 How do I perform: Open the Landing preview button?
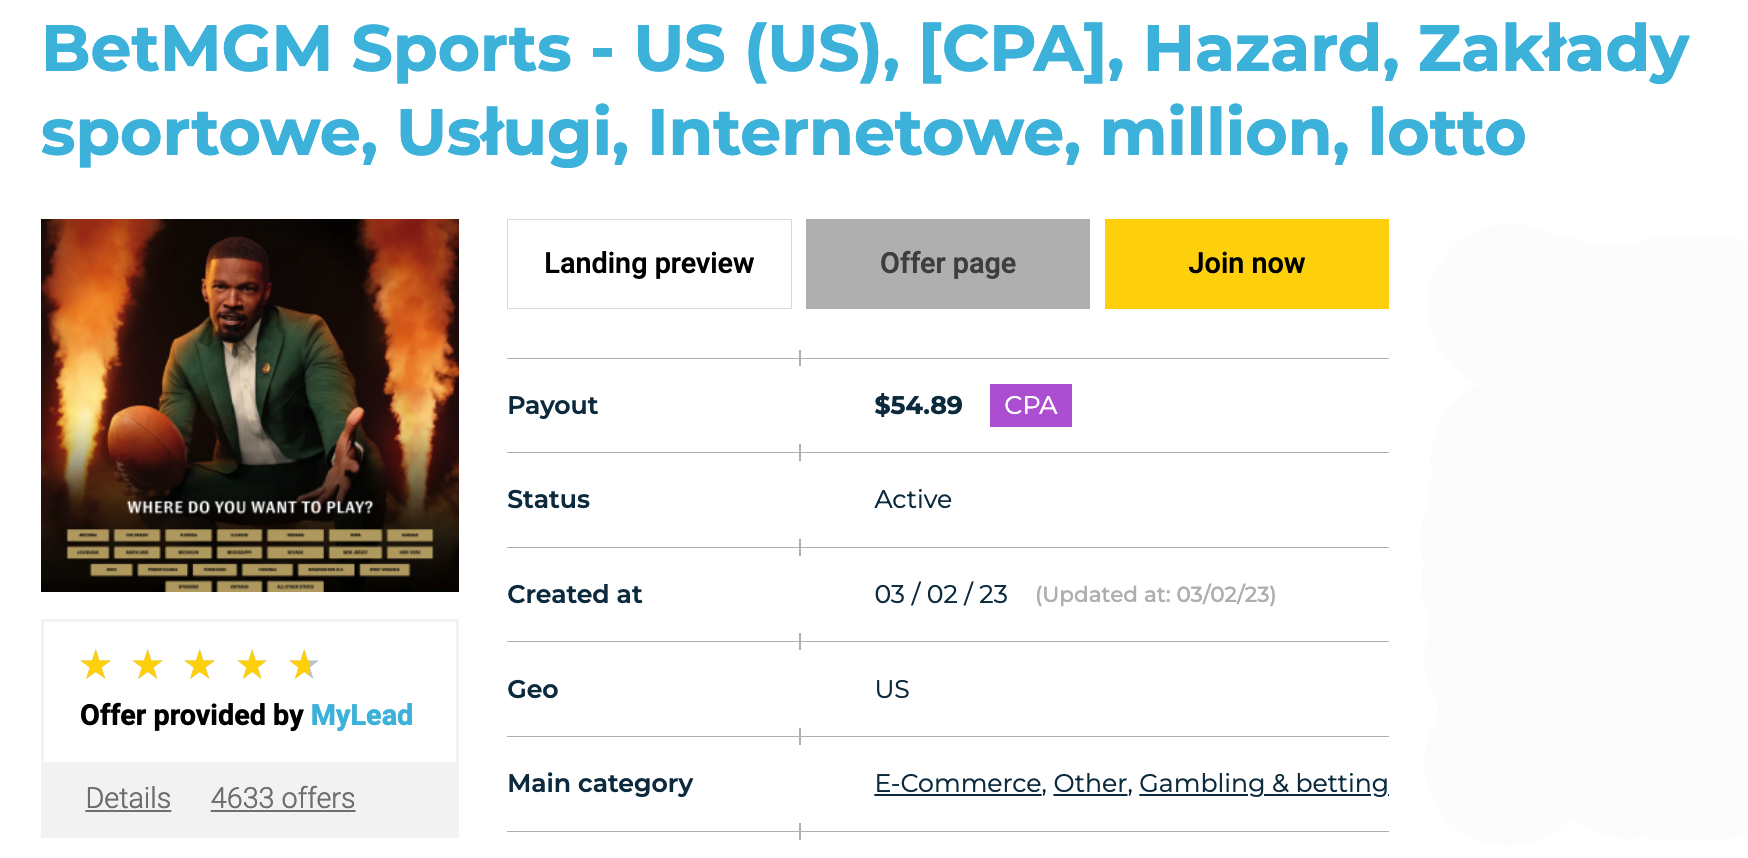[x=649, y=264]
